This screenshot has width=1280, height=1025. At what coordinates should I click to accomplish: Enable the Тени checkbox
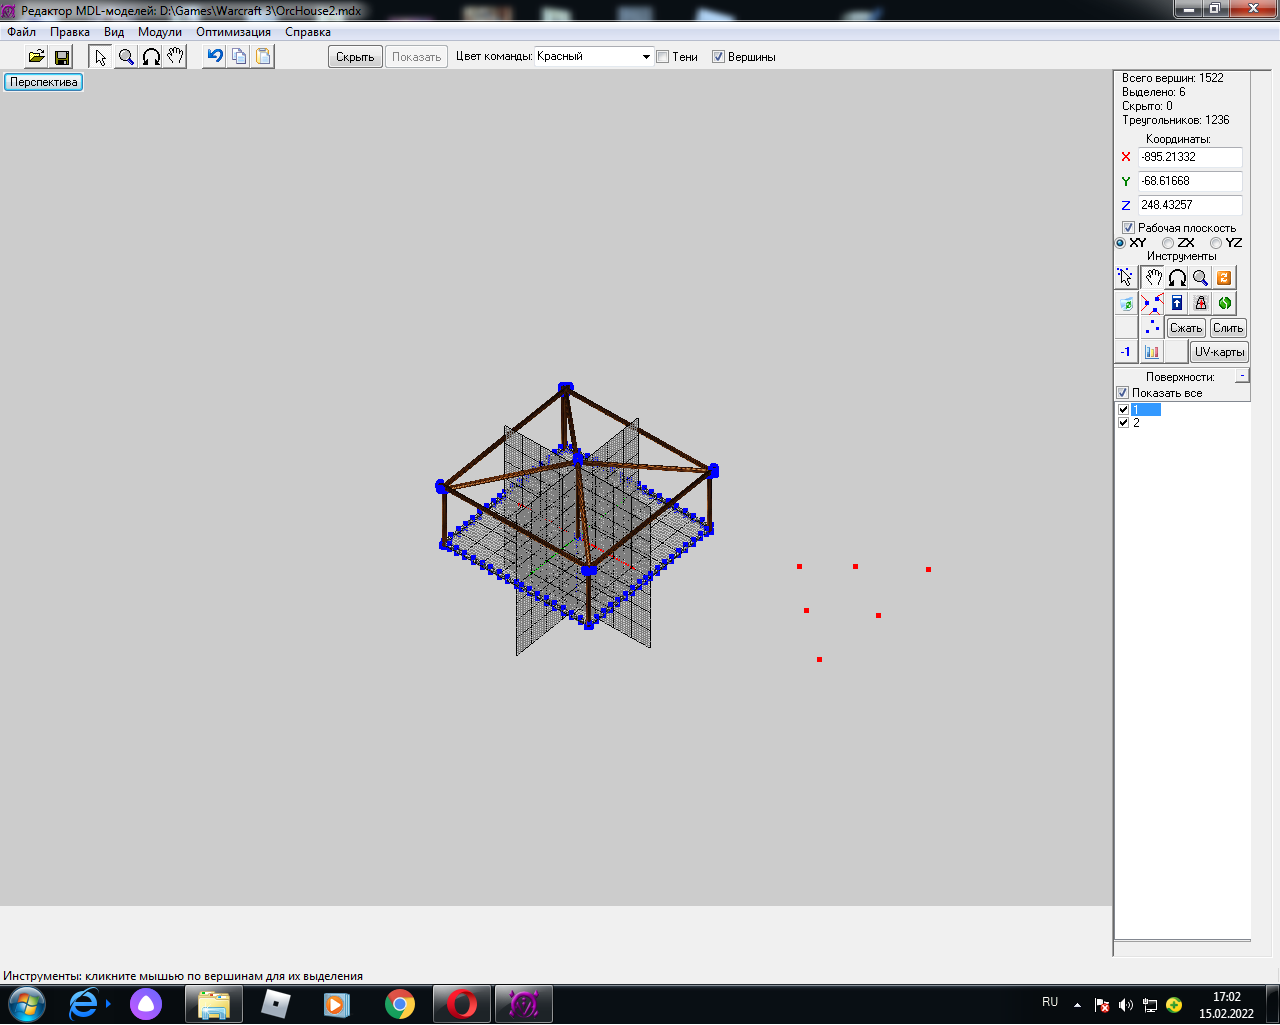point(662,57)
